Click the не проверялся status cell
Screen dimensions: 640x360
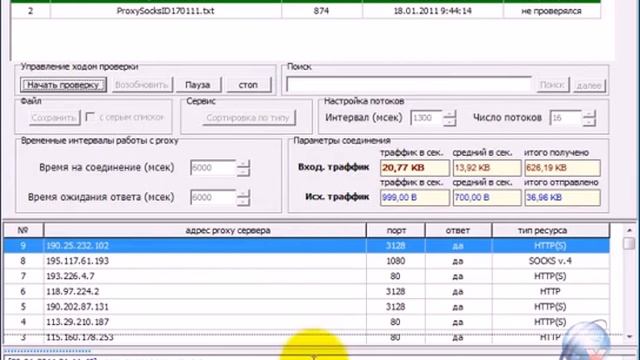(551, 11)
